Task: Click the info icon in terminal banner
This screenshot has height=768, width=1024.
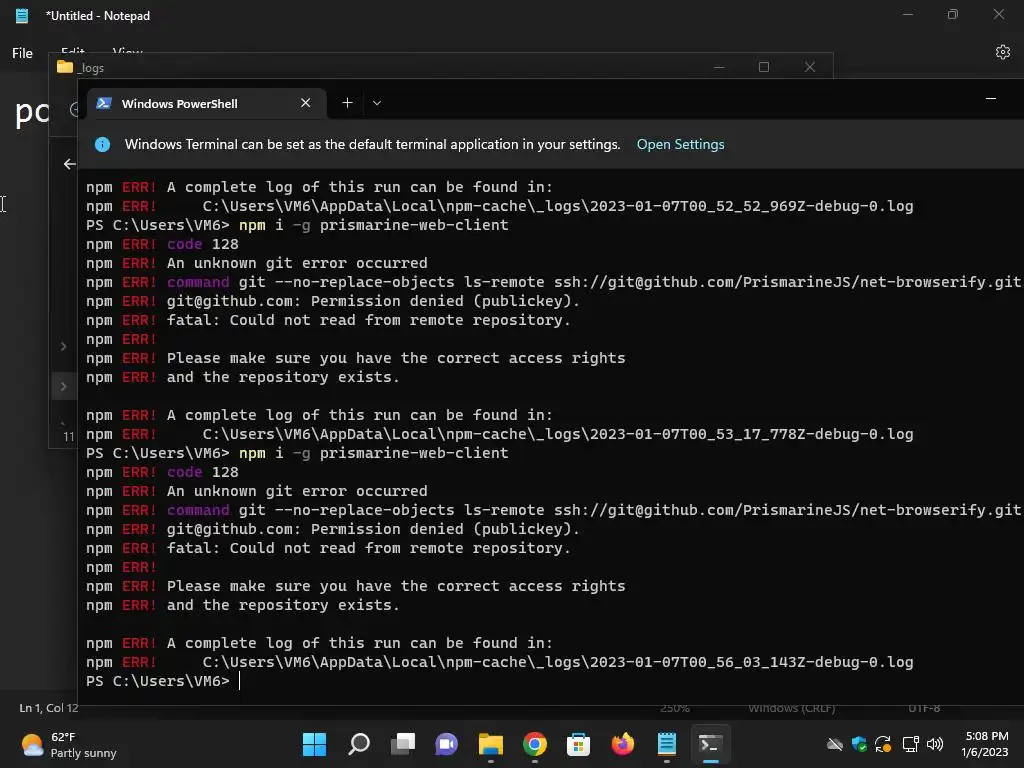Action: [103, 144]
